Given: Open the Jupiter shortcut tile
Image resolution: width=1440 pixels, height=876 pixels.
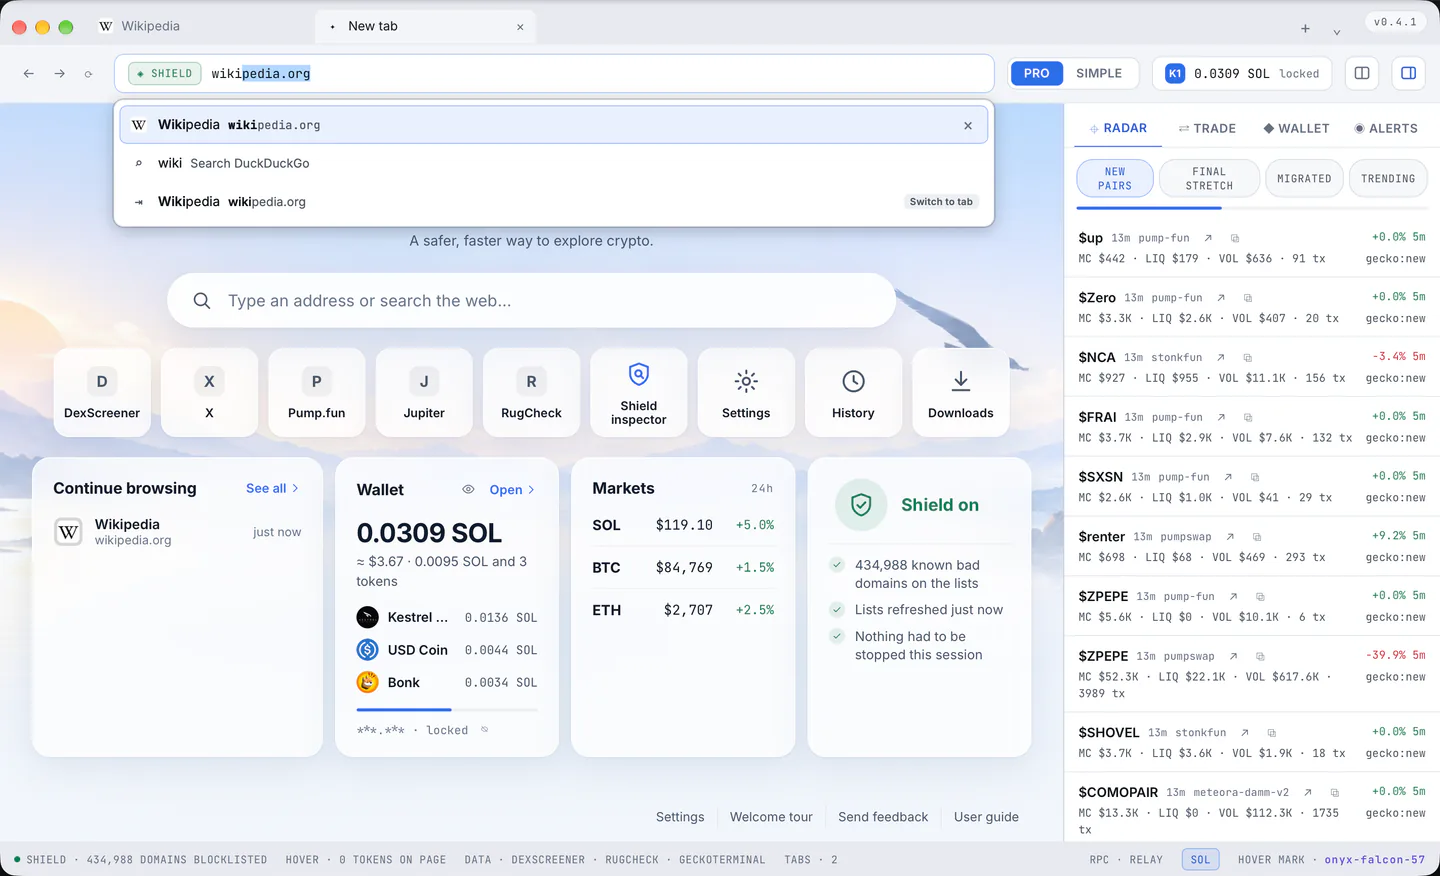Looking at the screenshot, I should [x=424, y=392].
